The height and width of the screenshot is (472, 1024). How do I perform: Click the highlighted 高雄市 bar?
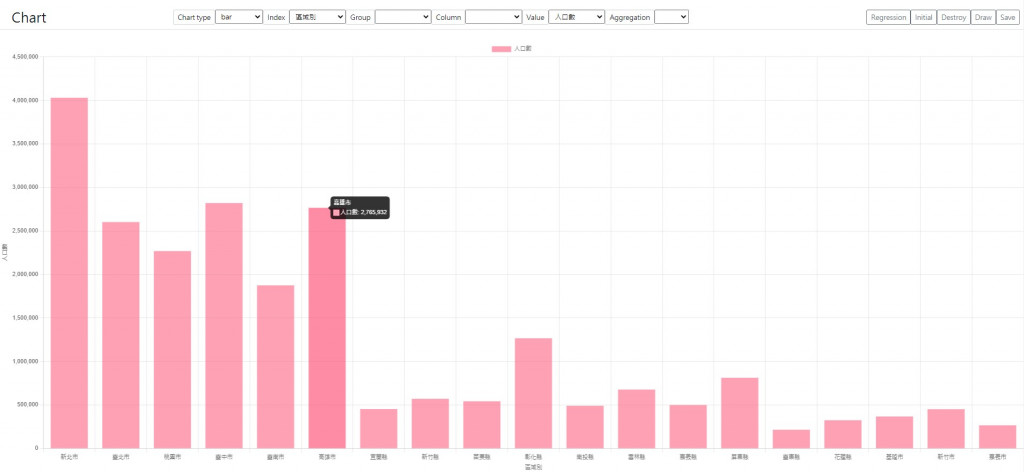(327, 328)
